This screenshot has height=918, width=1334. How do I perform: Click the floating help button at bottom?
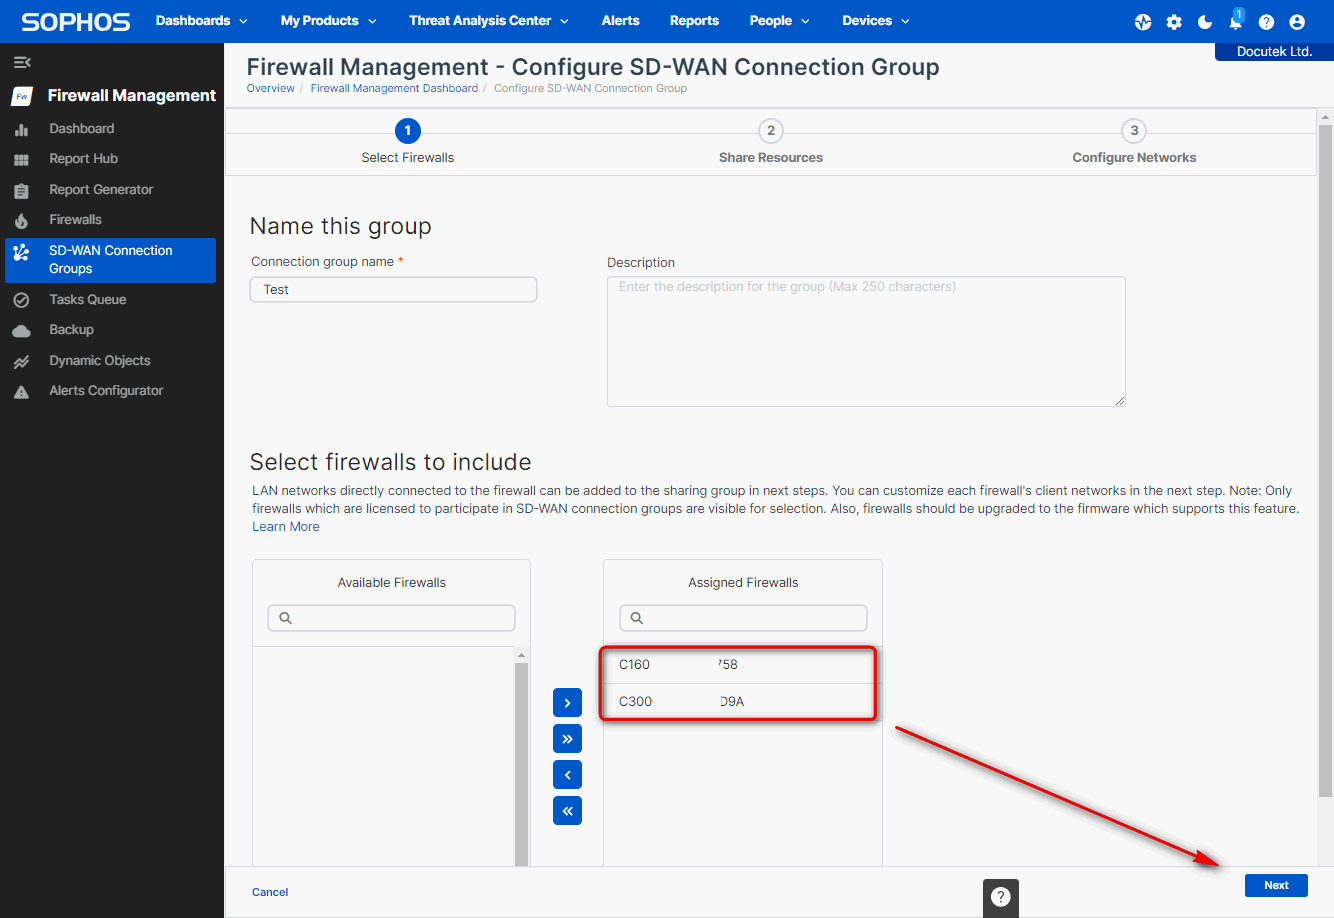coord(1000,897)
